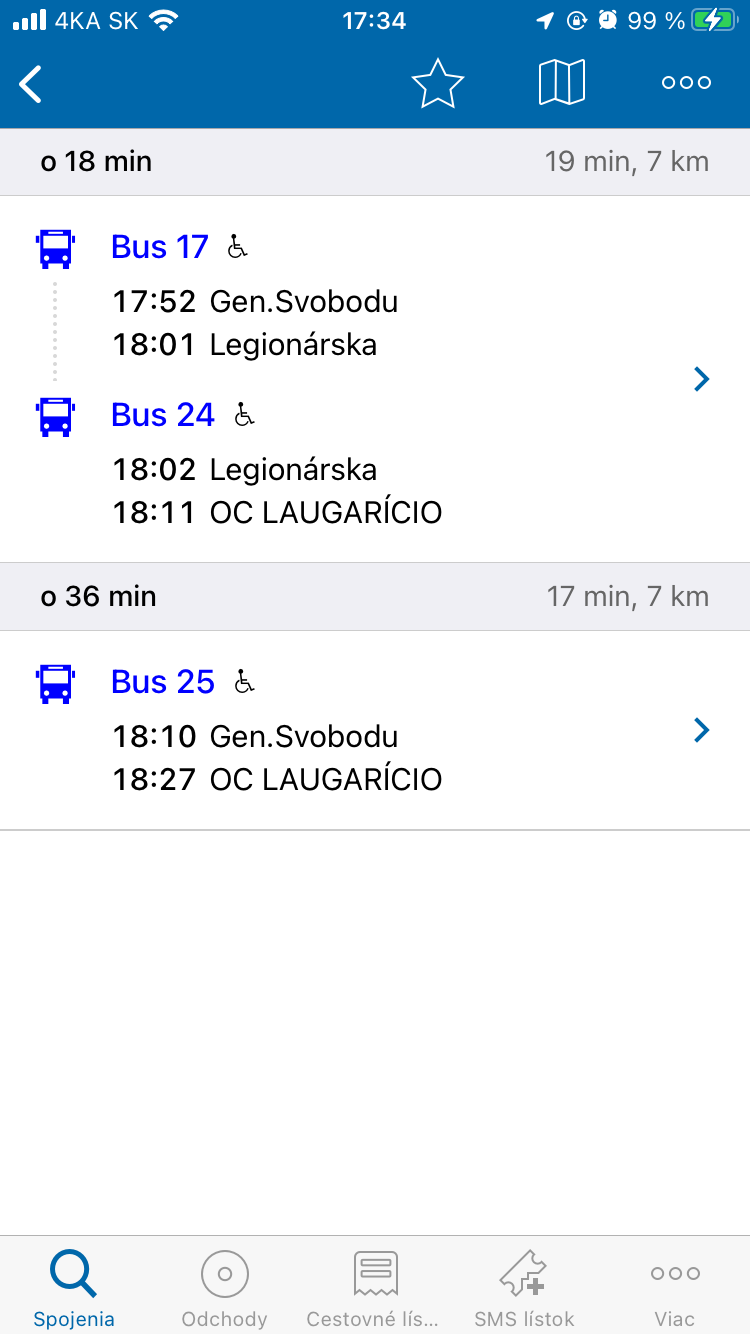The image size is (750, 1334).
Task: Open the Bus 25 line link
Action: tap(163, 682)
